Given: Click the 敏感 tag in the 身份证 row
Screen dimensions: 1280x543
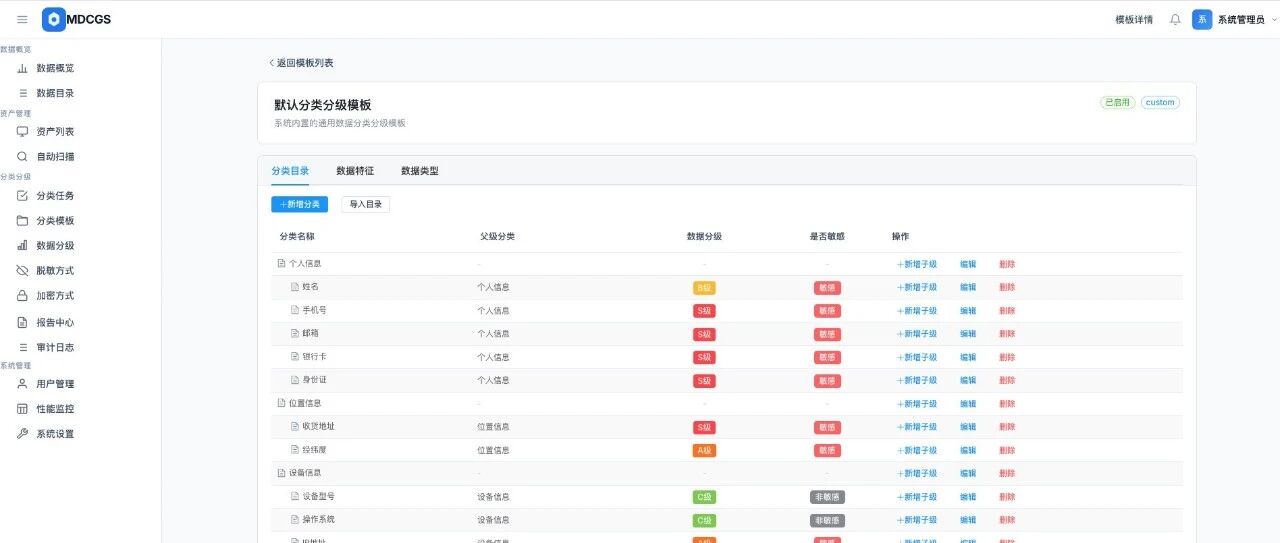Looking at the screenshot, I should point(827,380).
